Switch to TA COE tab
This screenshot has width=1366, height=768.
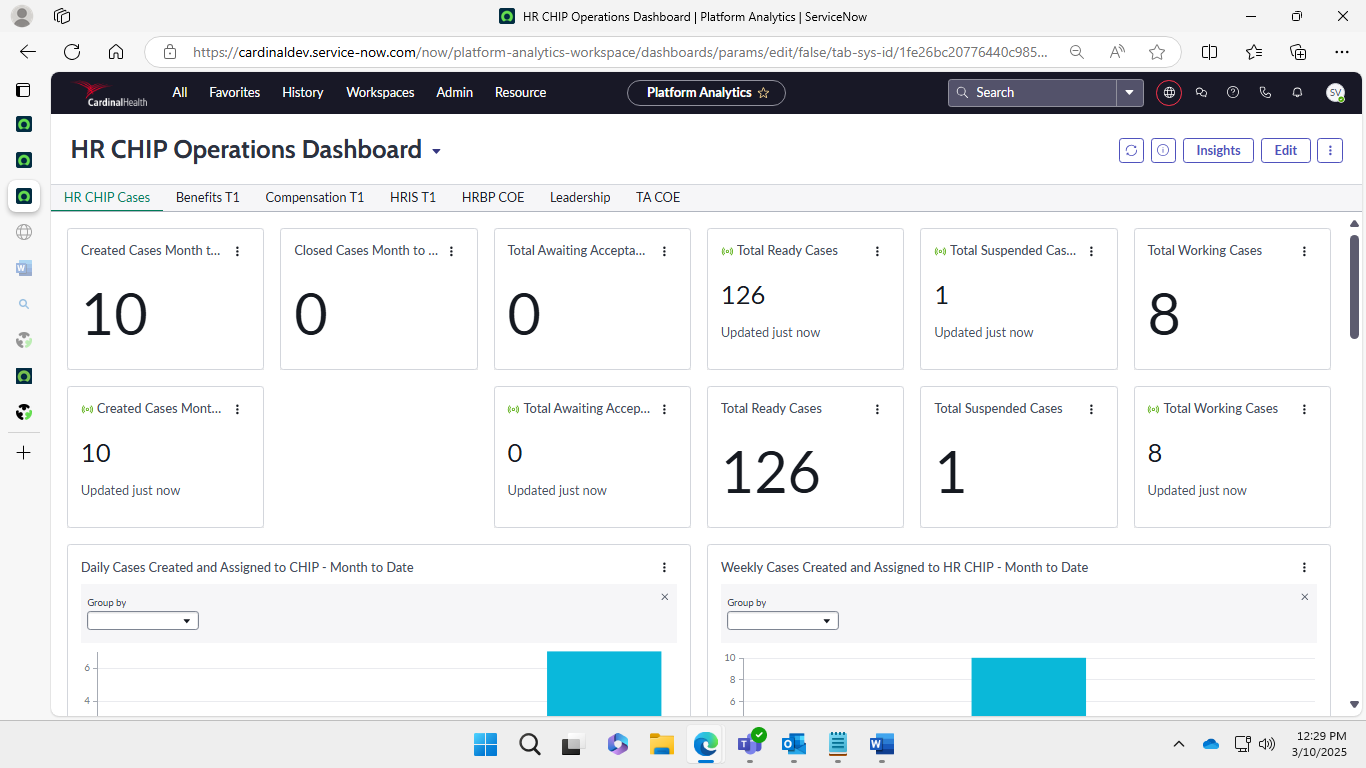[658, 197]
